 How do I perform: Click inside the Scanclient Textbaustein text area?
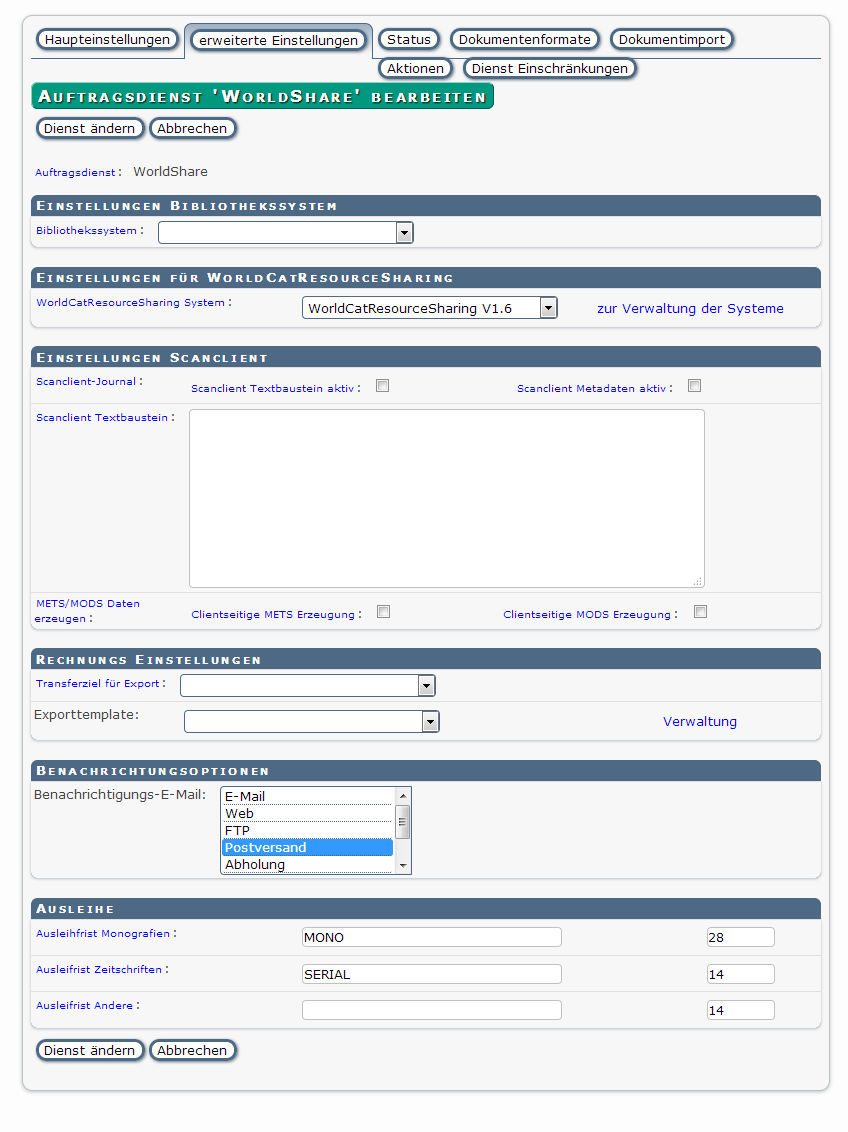(x=447, y=499)
